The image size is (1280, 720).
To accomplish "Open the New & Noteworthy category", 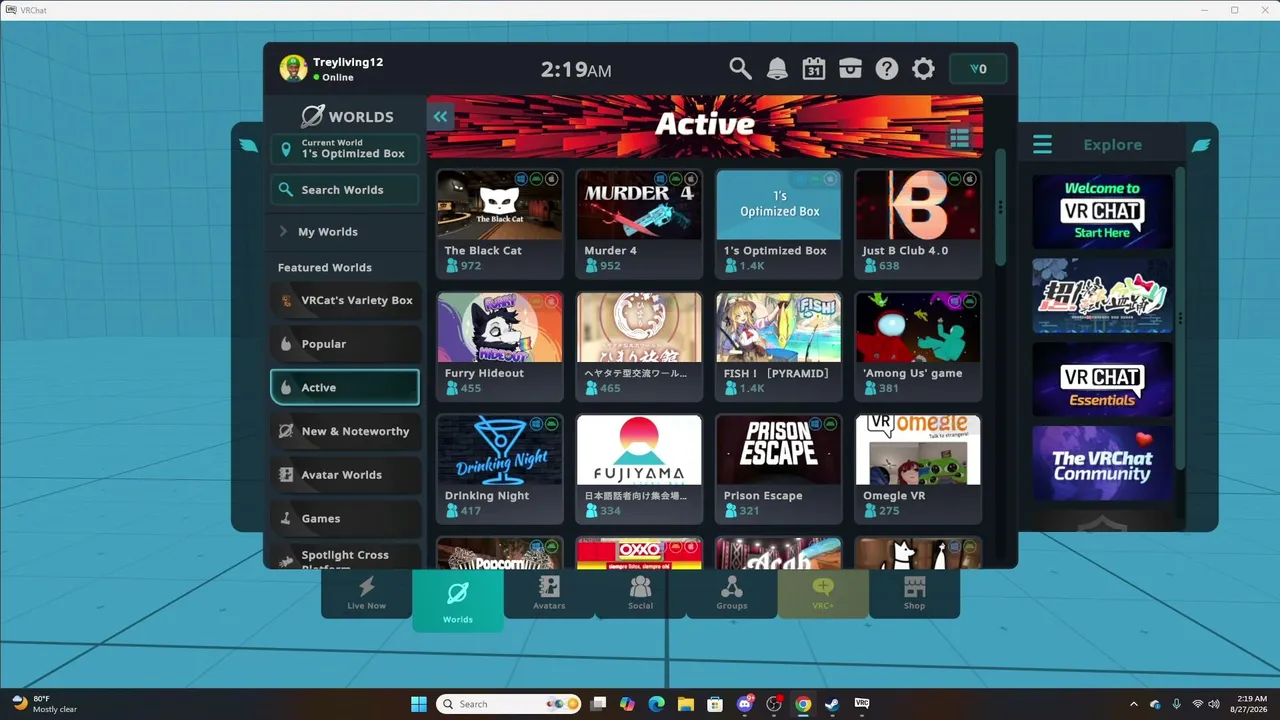I will [345, 431].
